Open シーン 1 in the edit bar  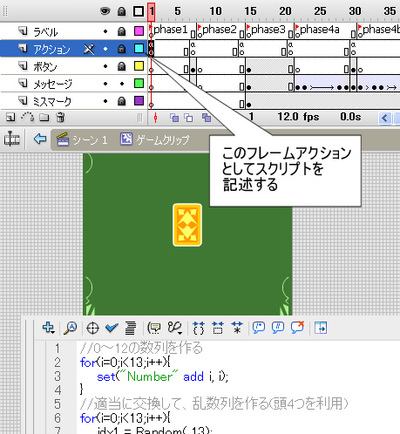coord(82,140)
